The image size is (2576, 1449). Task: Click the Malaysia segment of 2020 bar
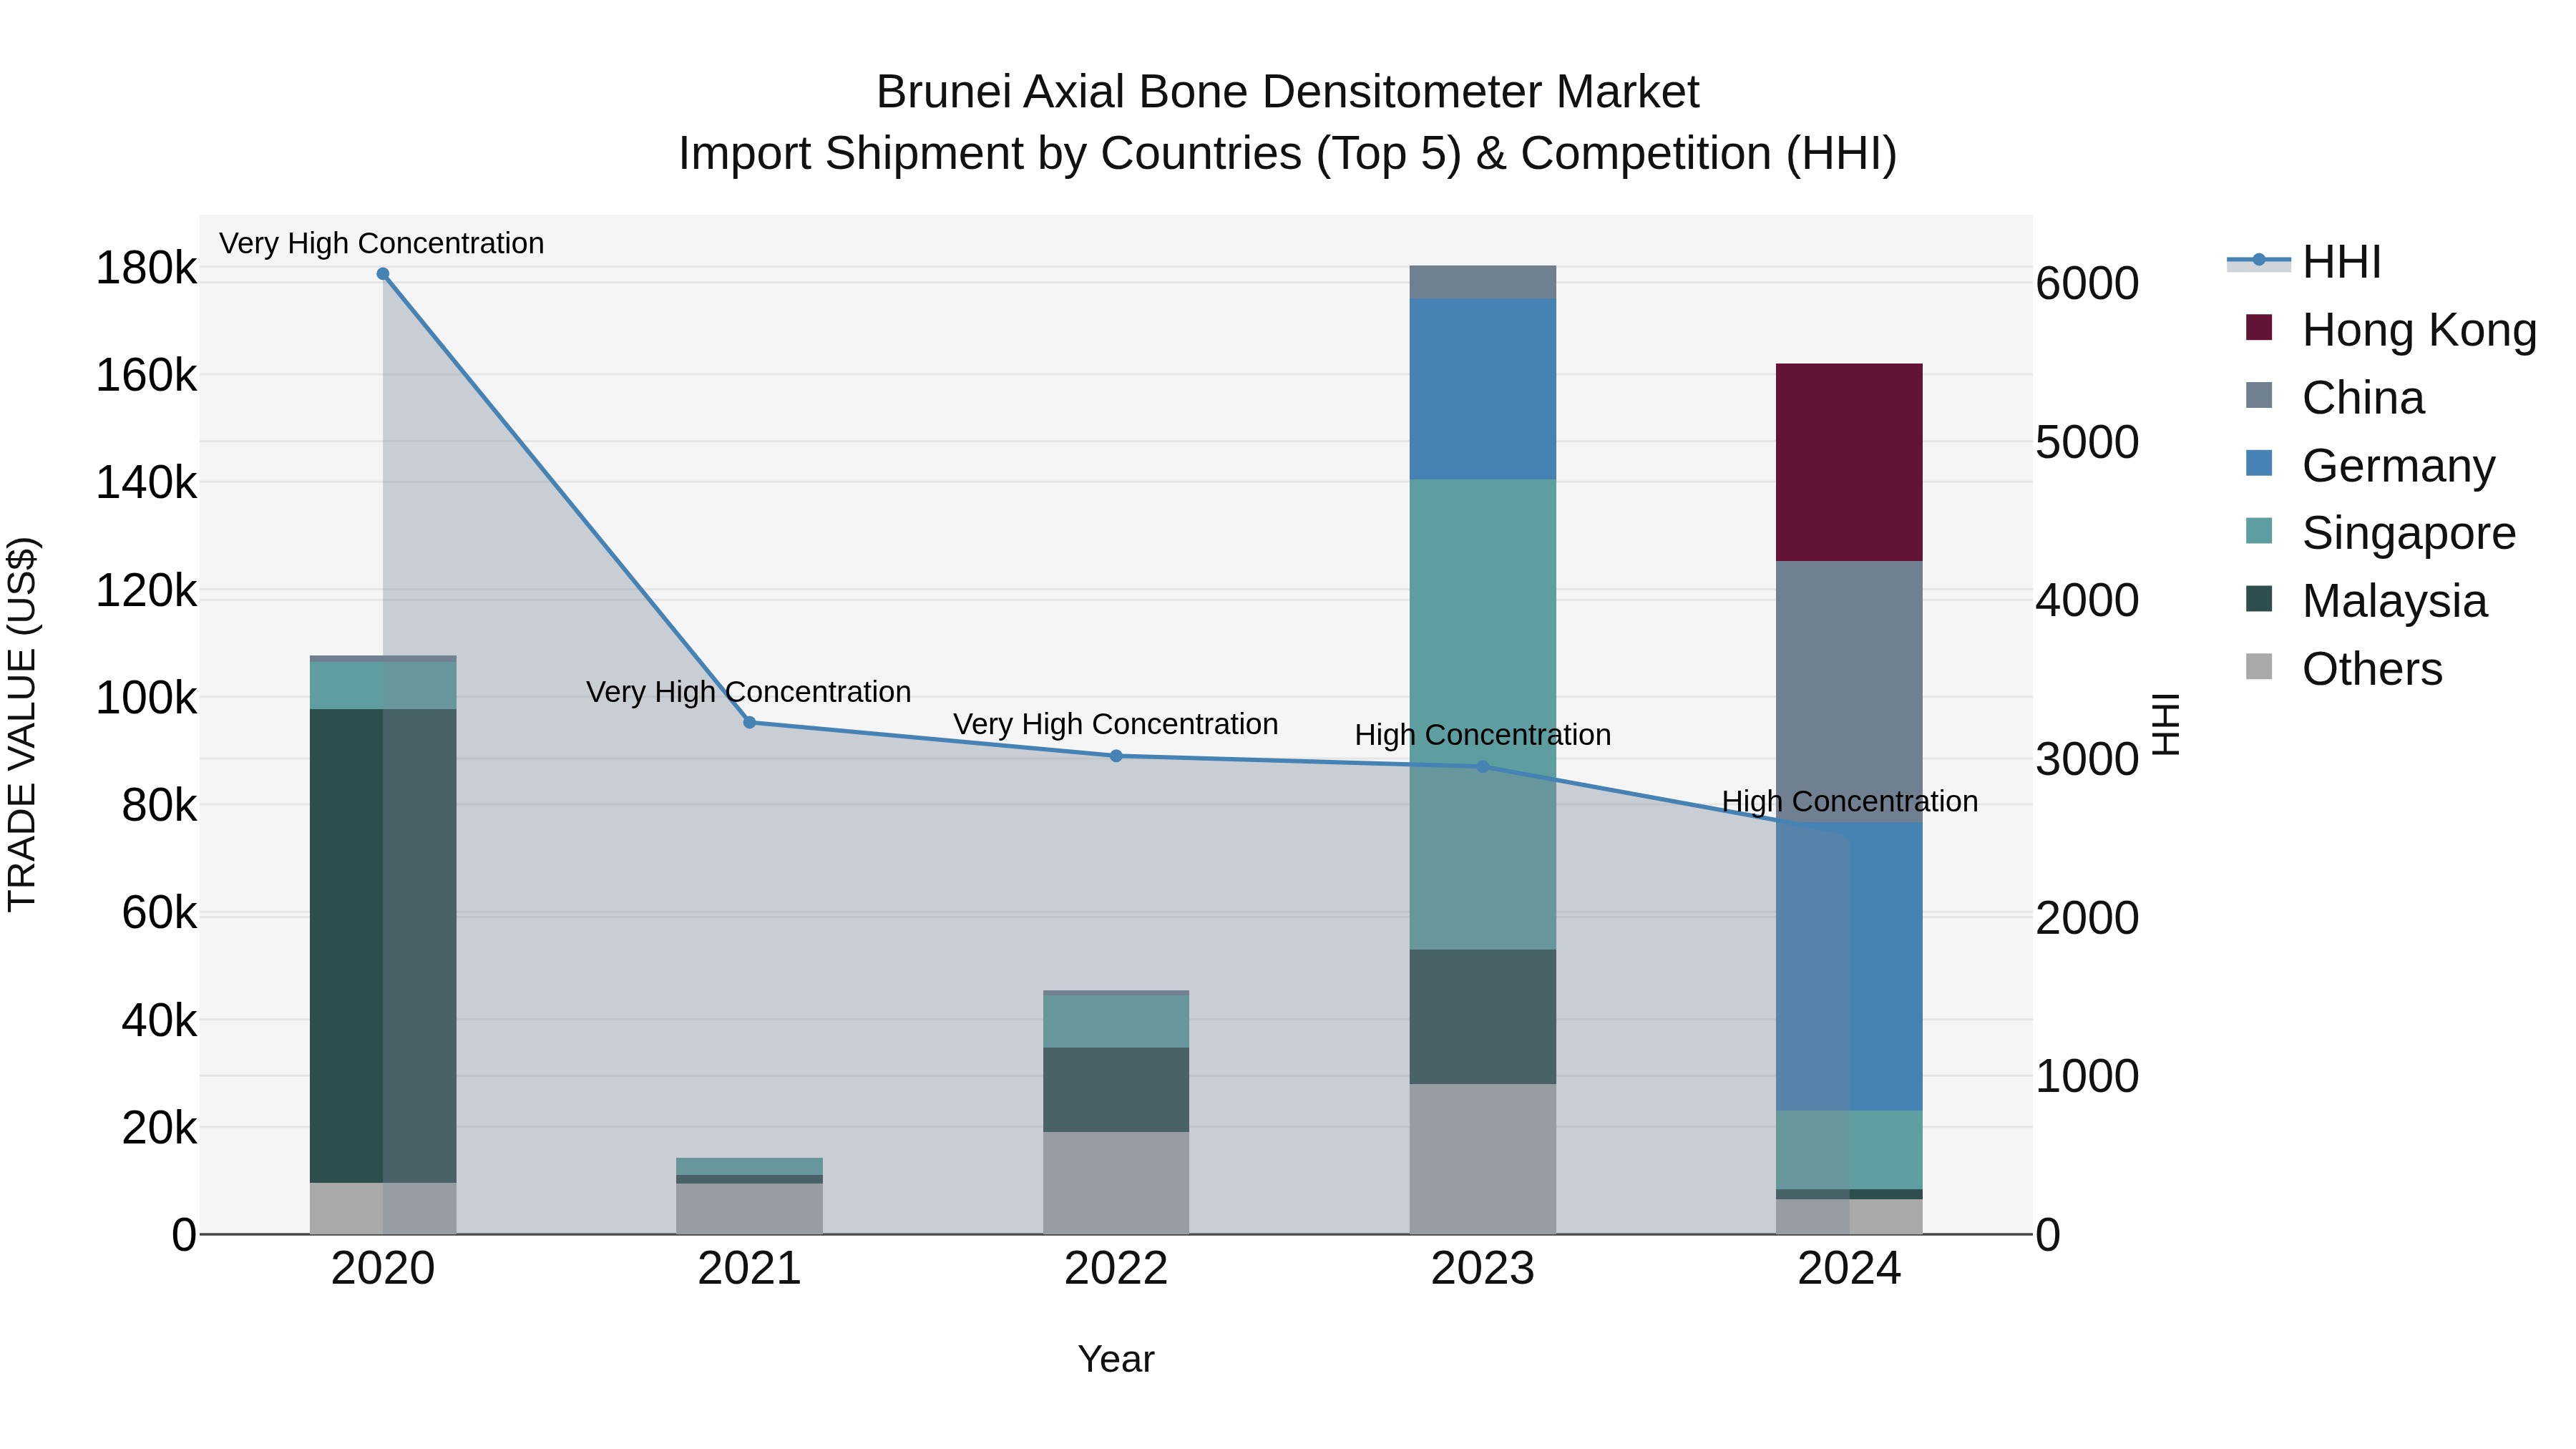click(383, 946)
